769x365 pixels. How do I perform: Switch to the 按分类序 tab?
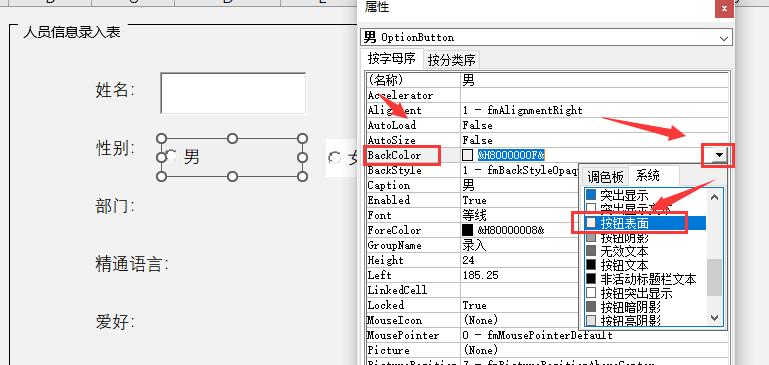pos(451,60)
